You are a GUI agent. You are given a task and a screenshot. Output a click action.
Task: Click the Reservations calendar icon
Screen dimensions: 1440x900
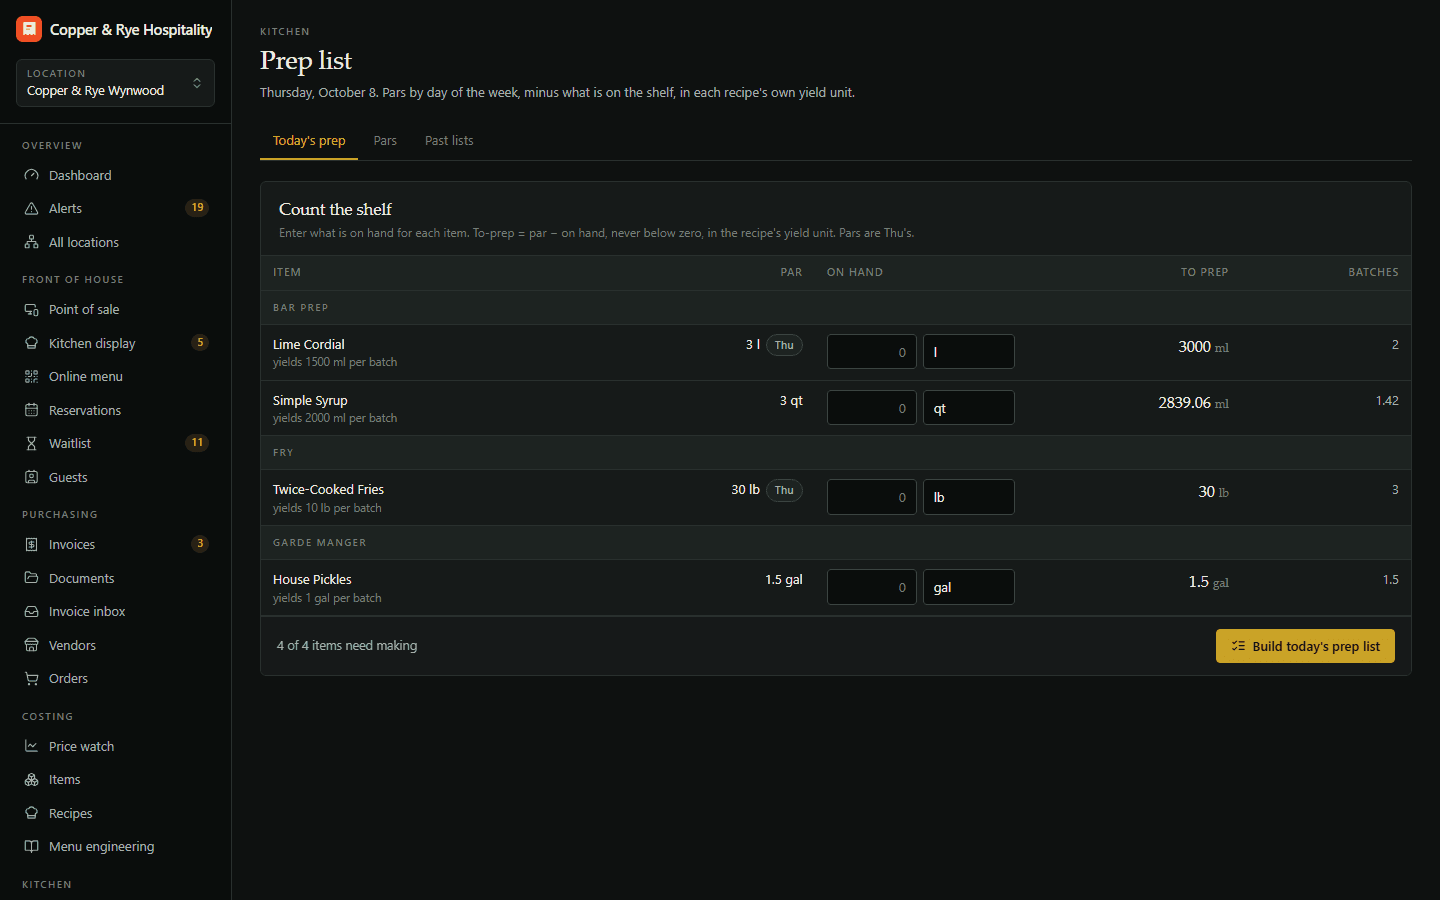31,410
